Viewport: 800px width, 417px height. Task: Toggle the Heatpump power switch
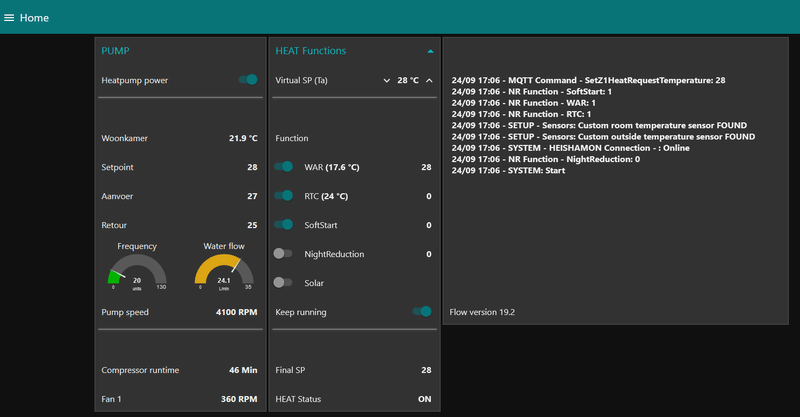pos(248,80)
